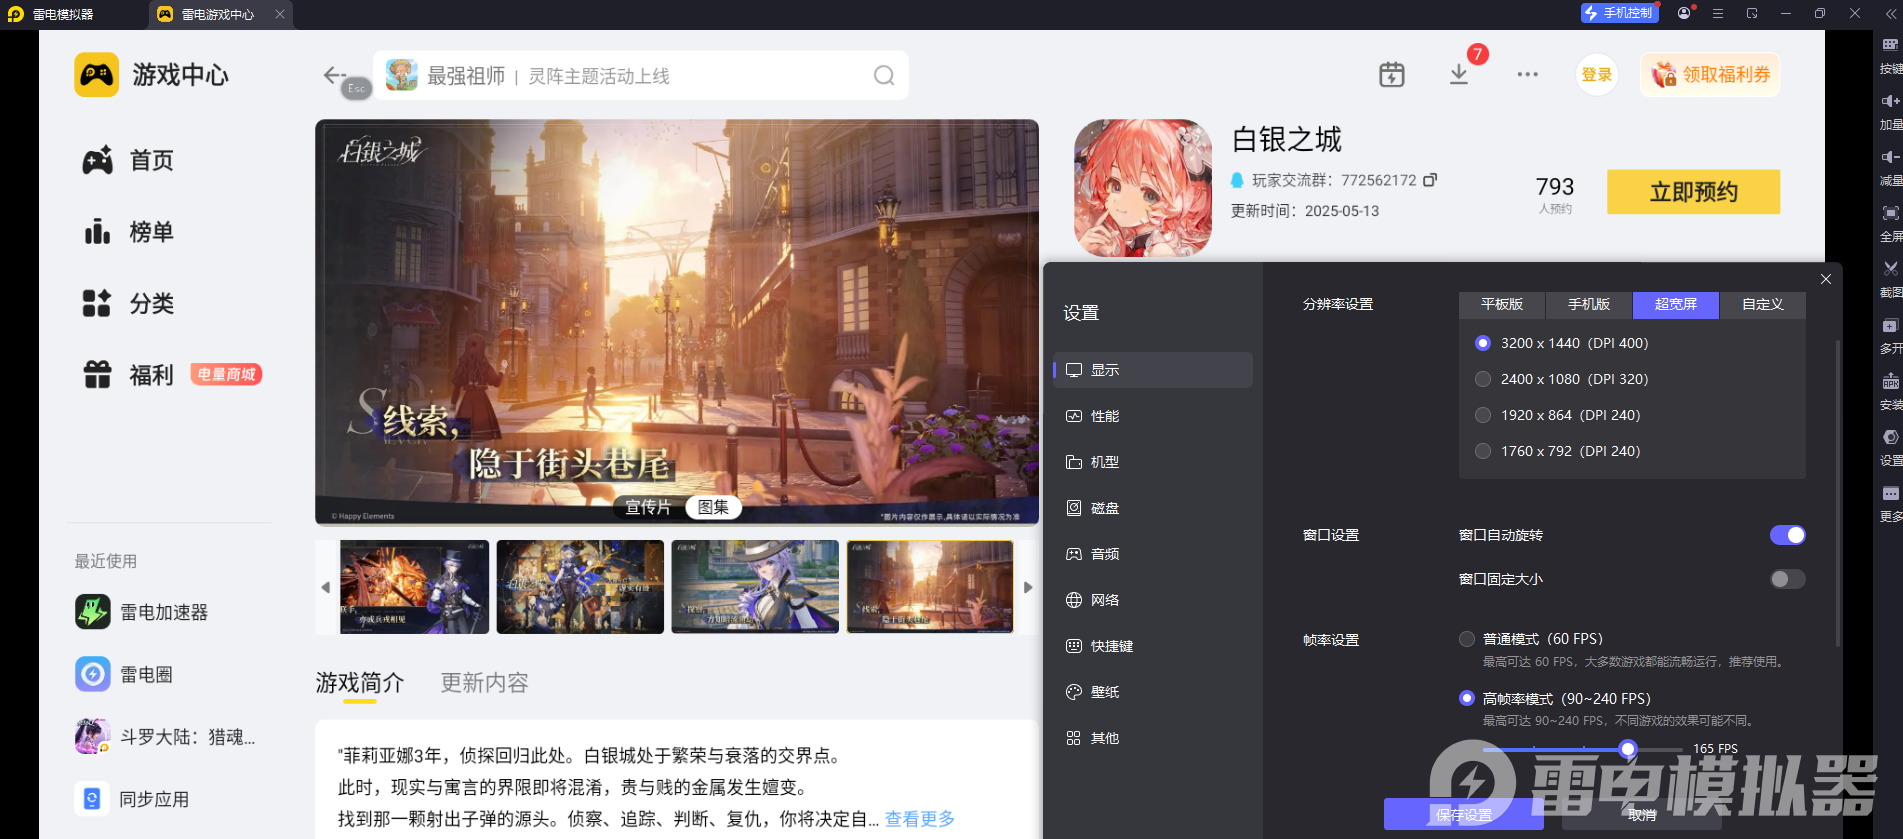Screen dimensions: 1903x839
Task: Toggle 窗口自动旋转 switch off
Action: tap(1788, 535)
